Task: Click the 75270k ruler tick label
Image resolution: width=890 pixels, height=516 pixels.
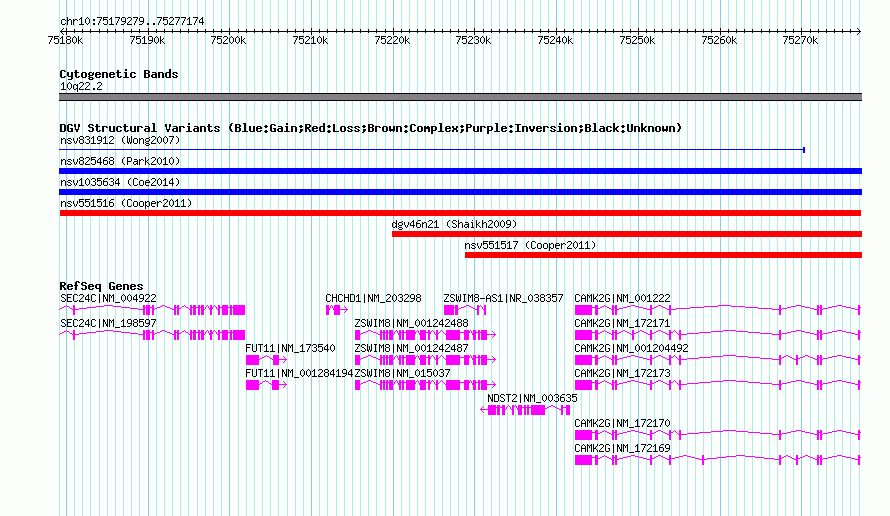Action: (800, 40)
